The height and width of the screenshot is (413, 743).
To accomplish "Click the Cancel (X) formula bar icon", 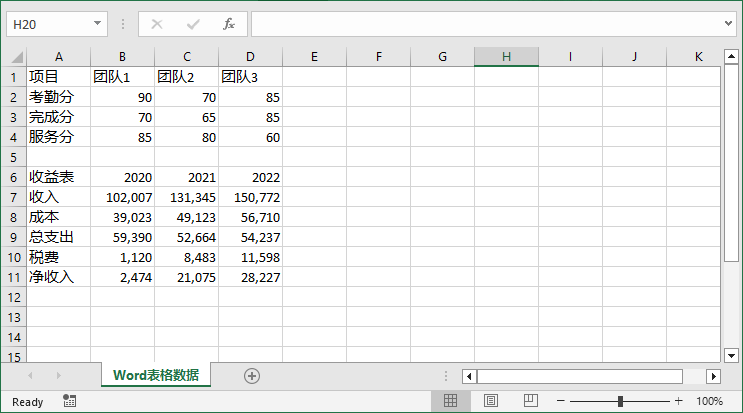I will coord(157,24).
